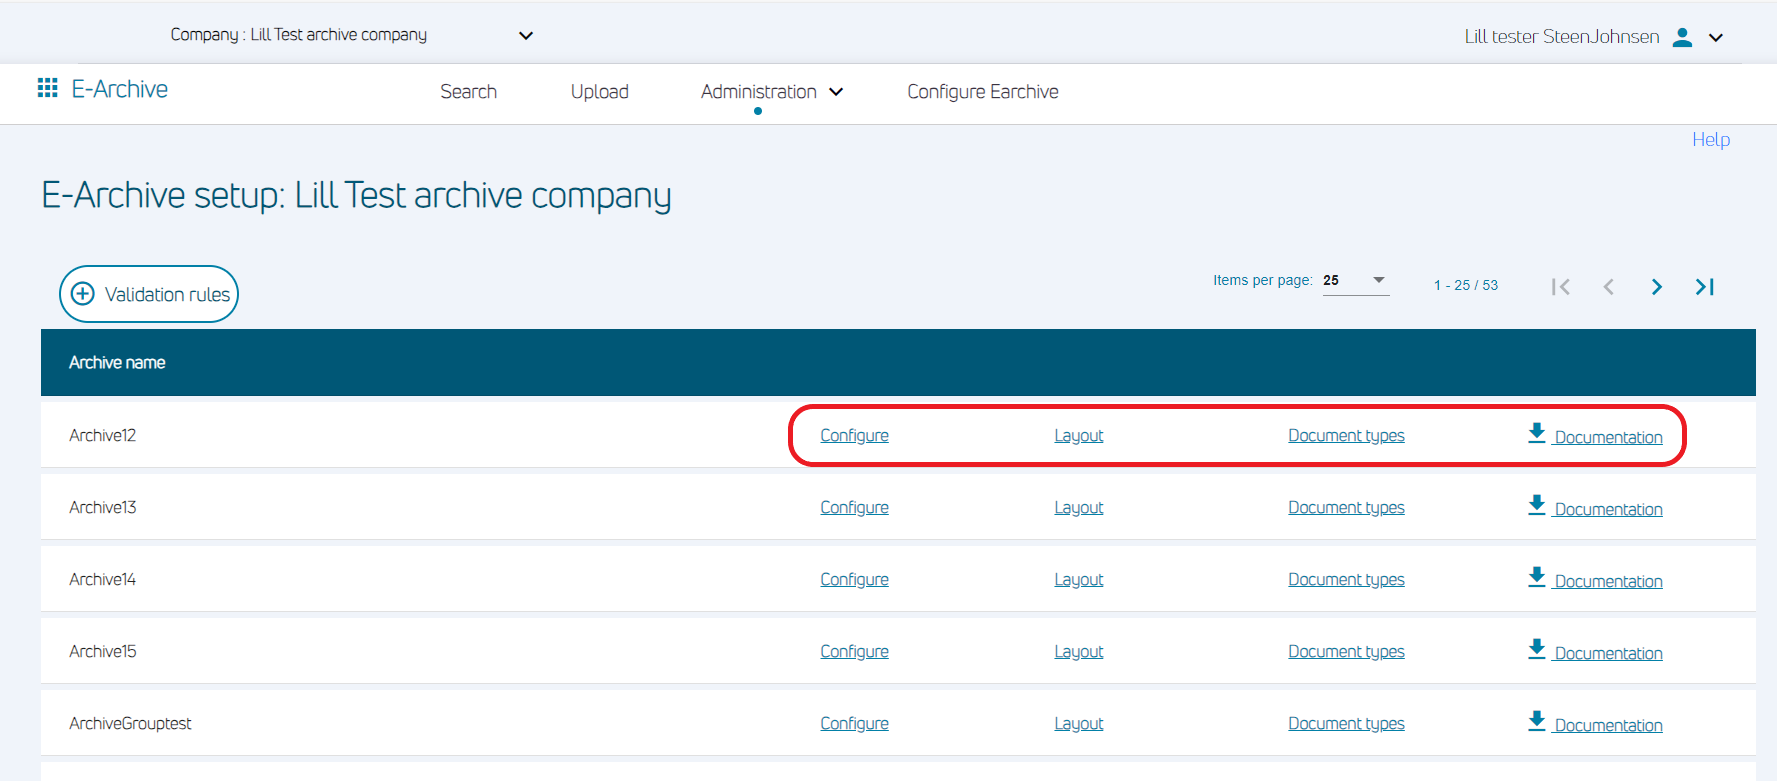Open the Configure Earchive menu item
1777x781 pixels.
982,92
